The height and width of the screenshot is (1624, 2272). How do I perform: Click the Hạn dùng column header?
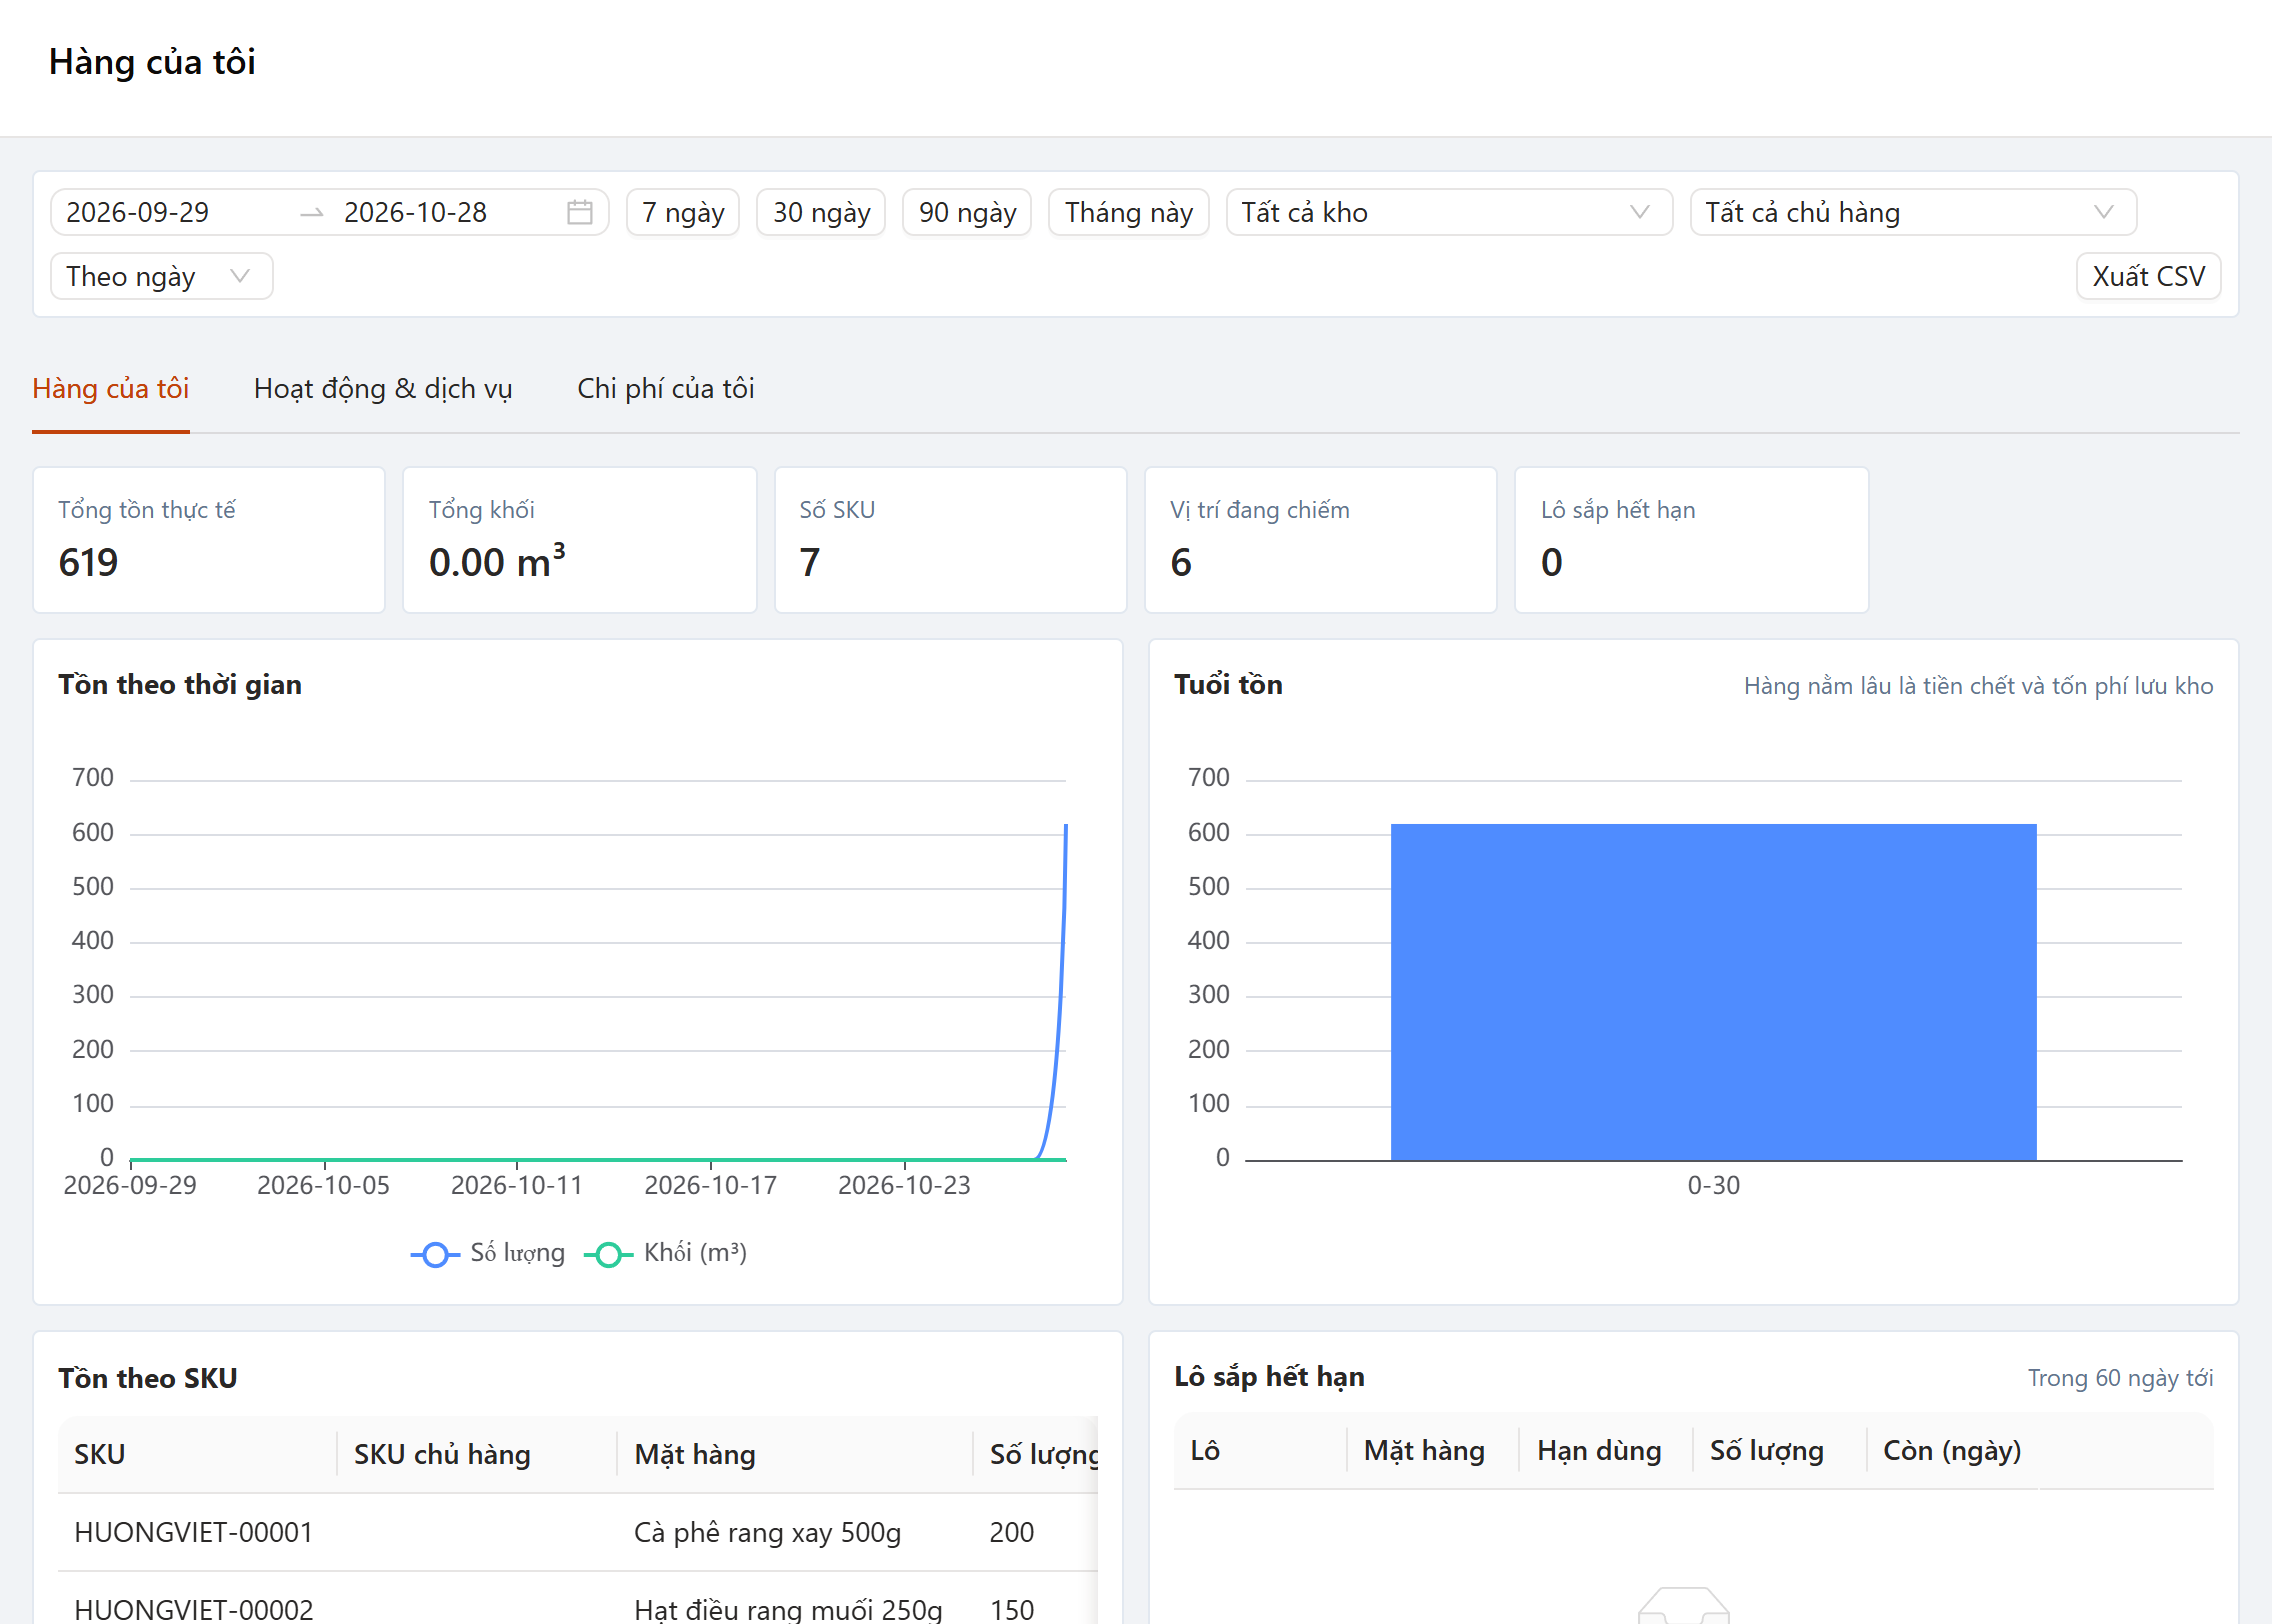click(x=1606, y=1451)
